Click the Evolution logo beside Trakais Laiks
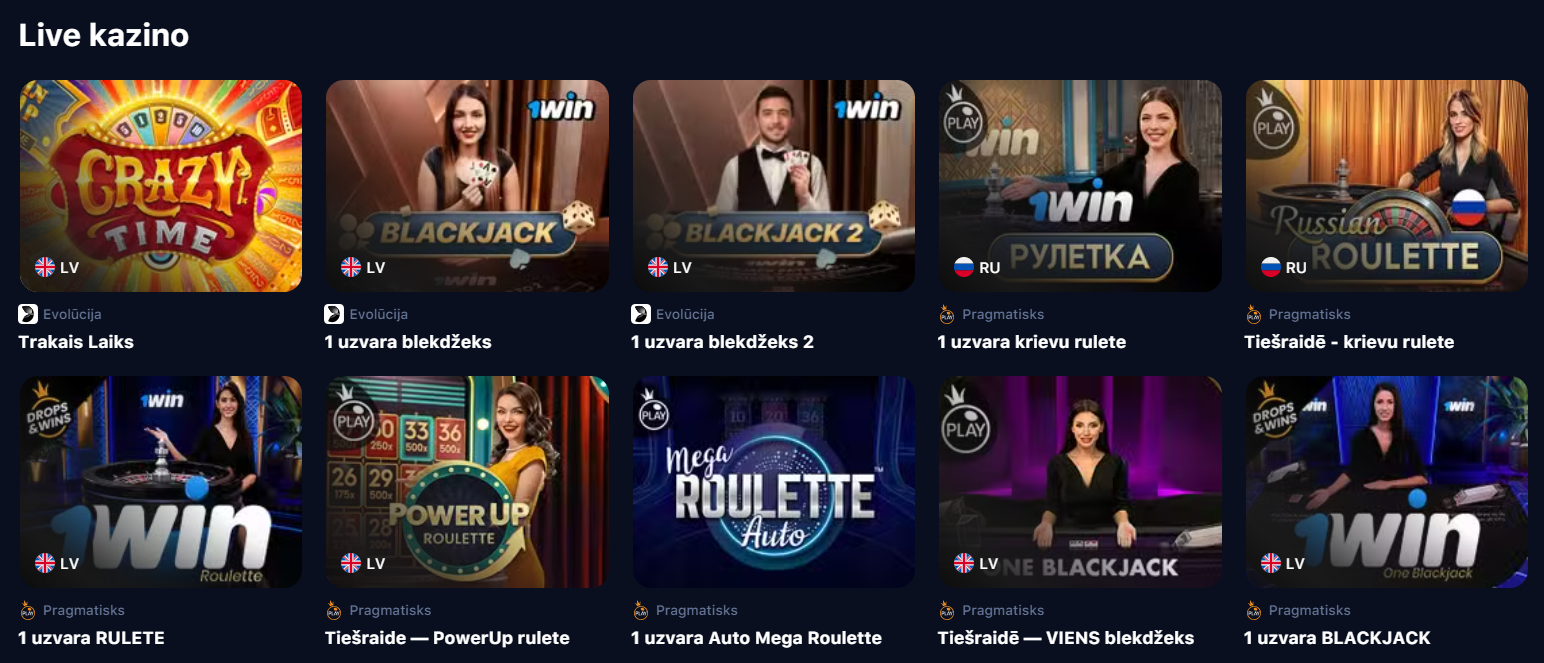This screenshot has width=1544, height=663. tap(28, 314)
